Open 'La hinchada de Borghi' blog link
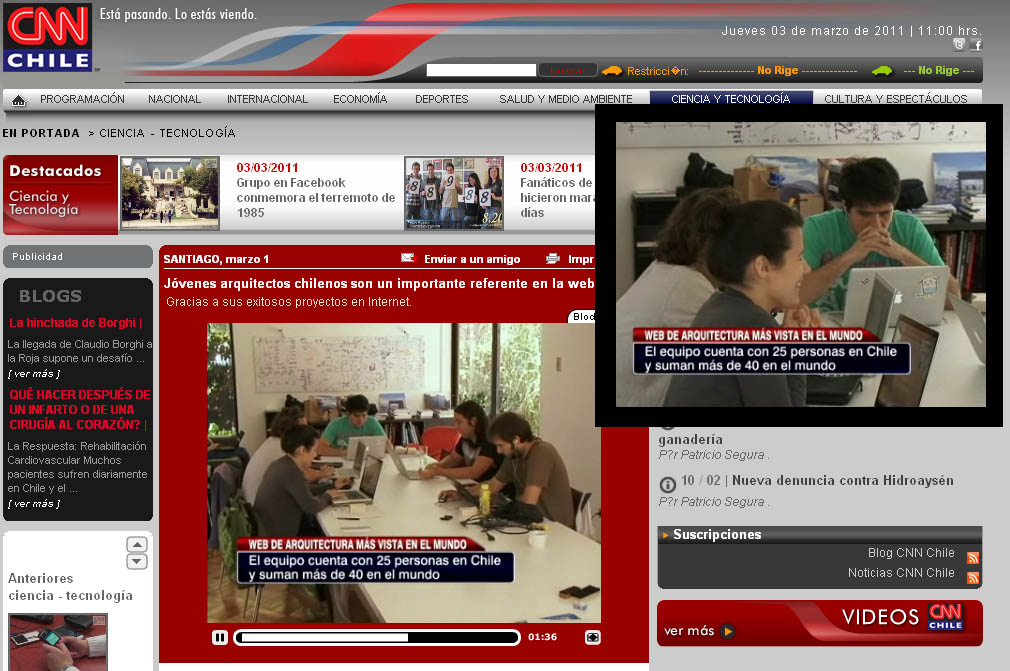The height and width of the screenshot is (671, 1010). pos(75,323)
